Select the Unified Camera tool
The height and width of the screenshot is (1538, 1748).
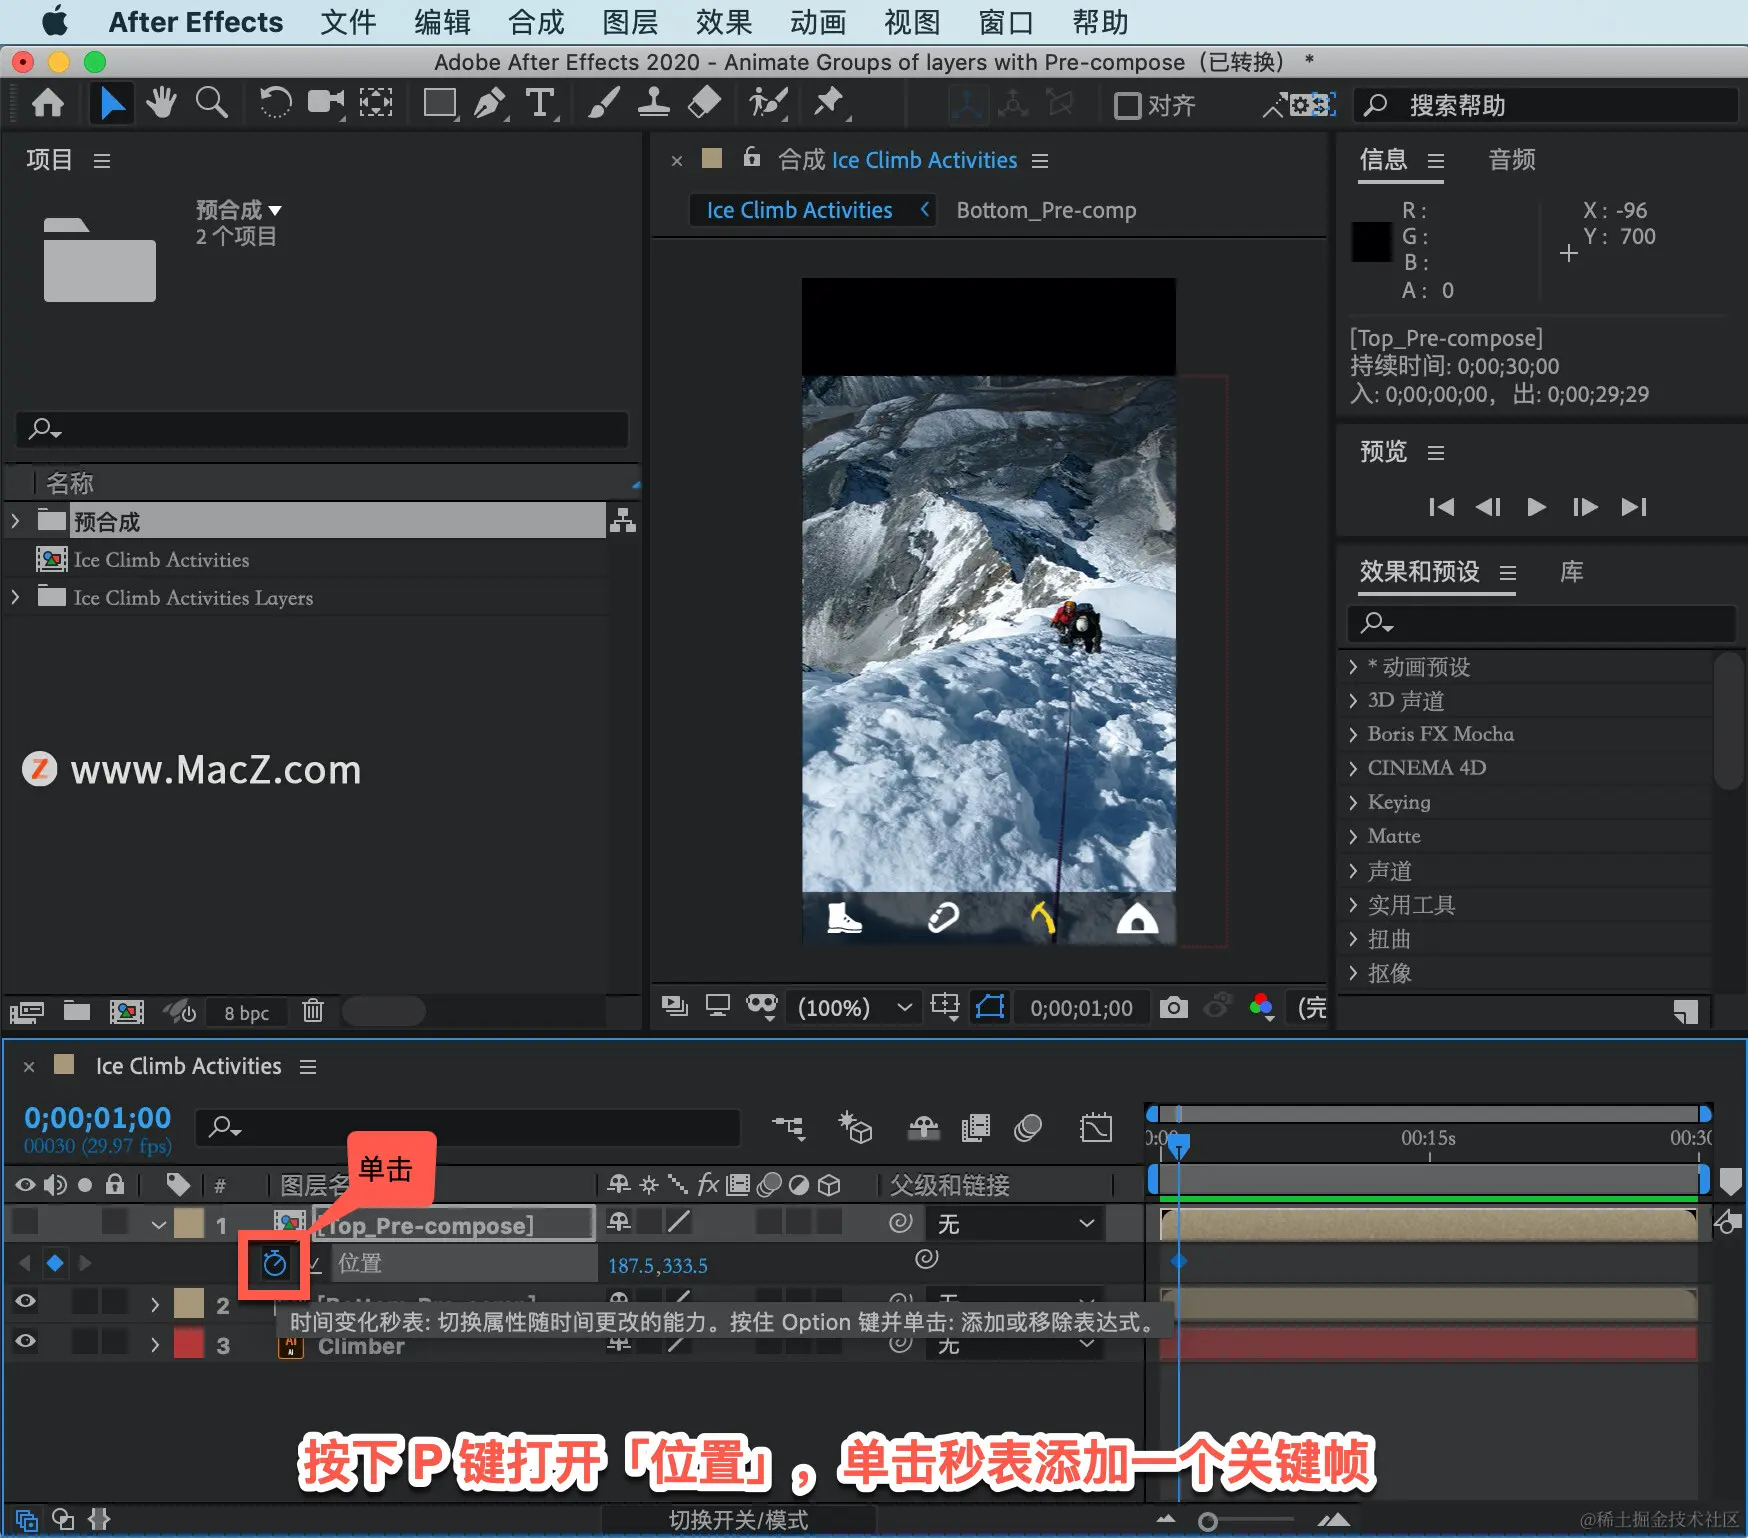(x=325, y=103)
